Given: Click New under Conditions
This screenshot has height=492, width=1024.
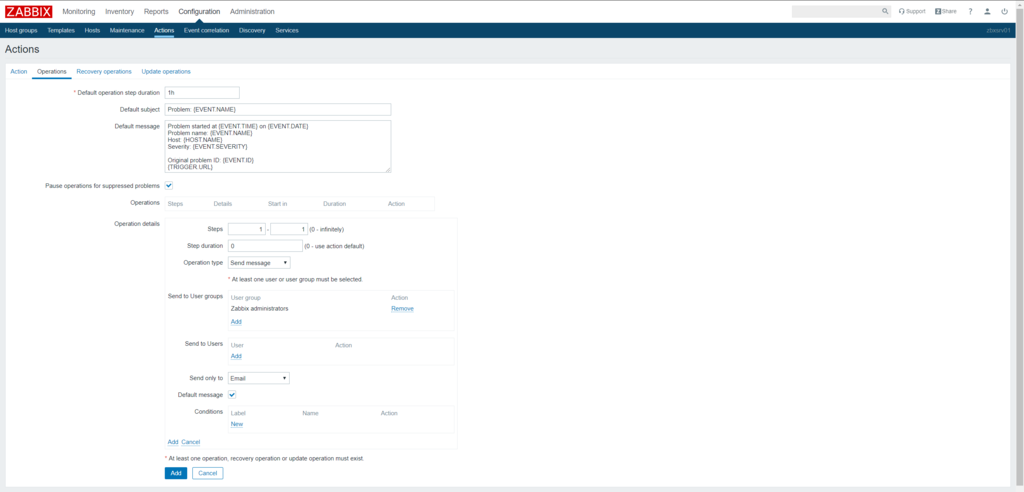Looking at the screenshot, I should (237, 424).
